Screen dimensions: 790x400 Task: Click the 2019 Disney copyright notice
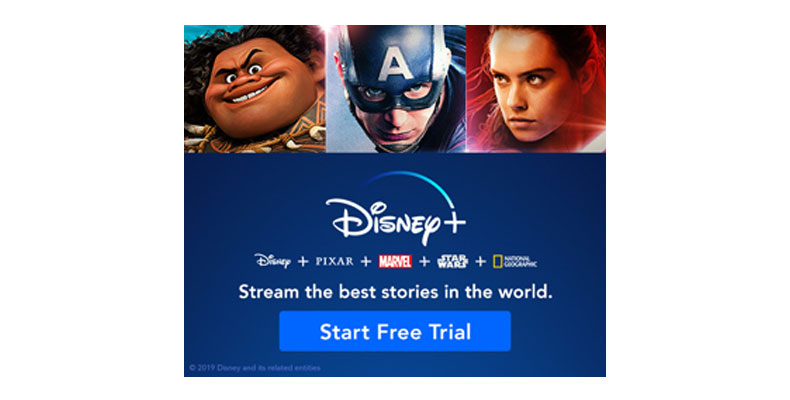coord(255,368)
